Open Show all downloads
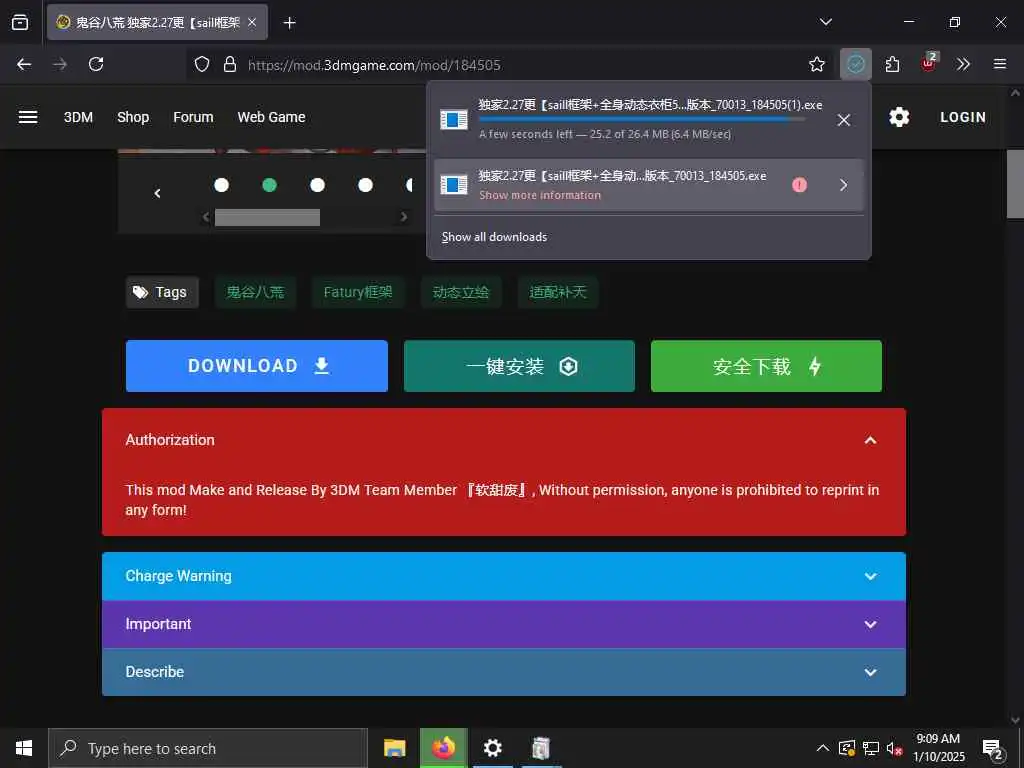 pos(494,237)
